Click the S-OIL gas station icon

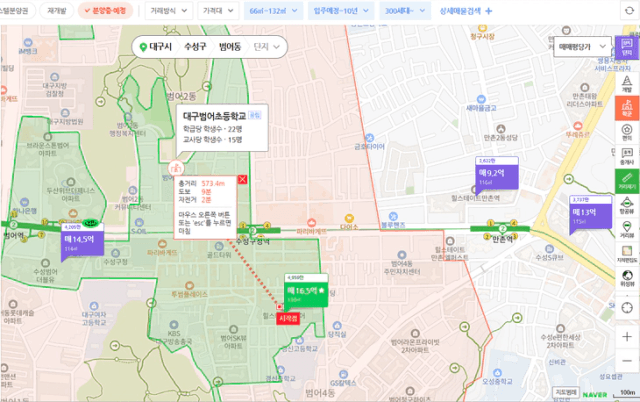tap(139, 222)
